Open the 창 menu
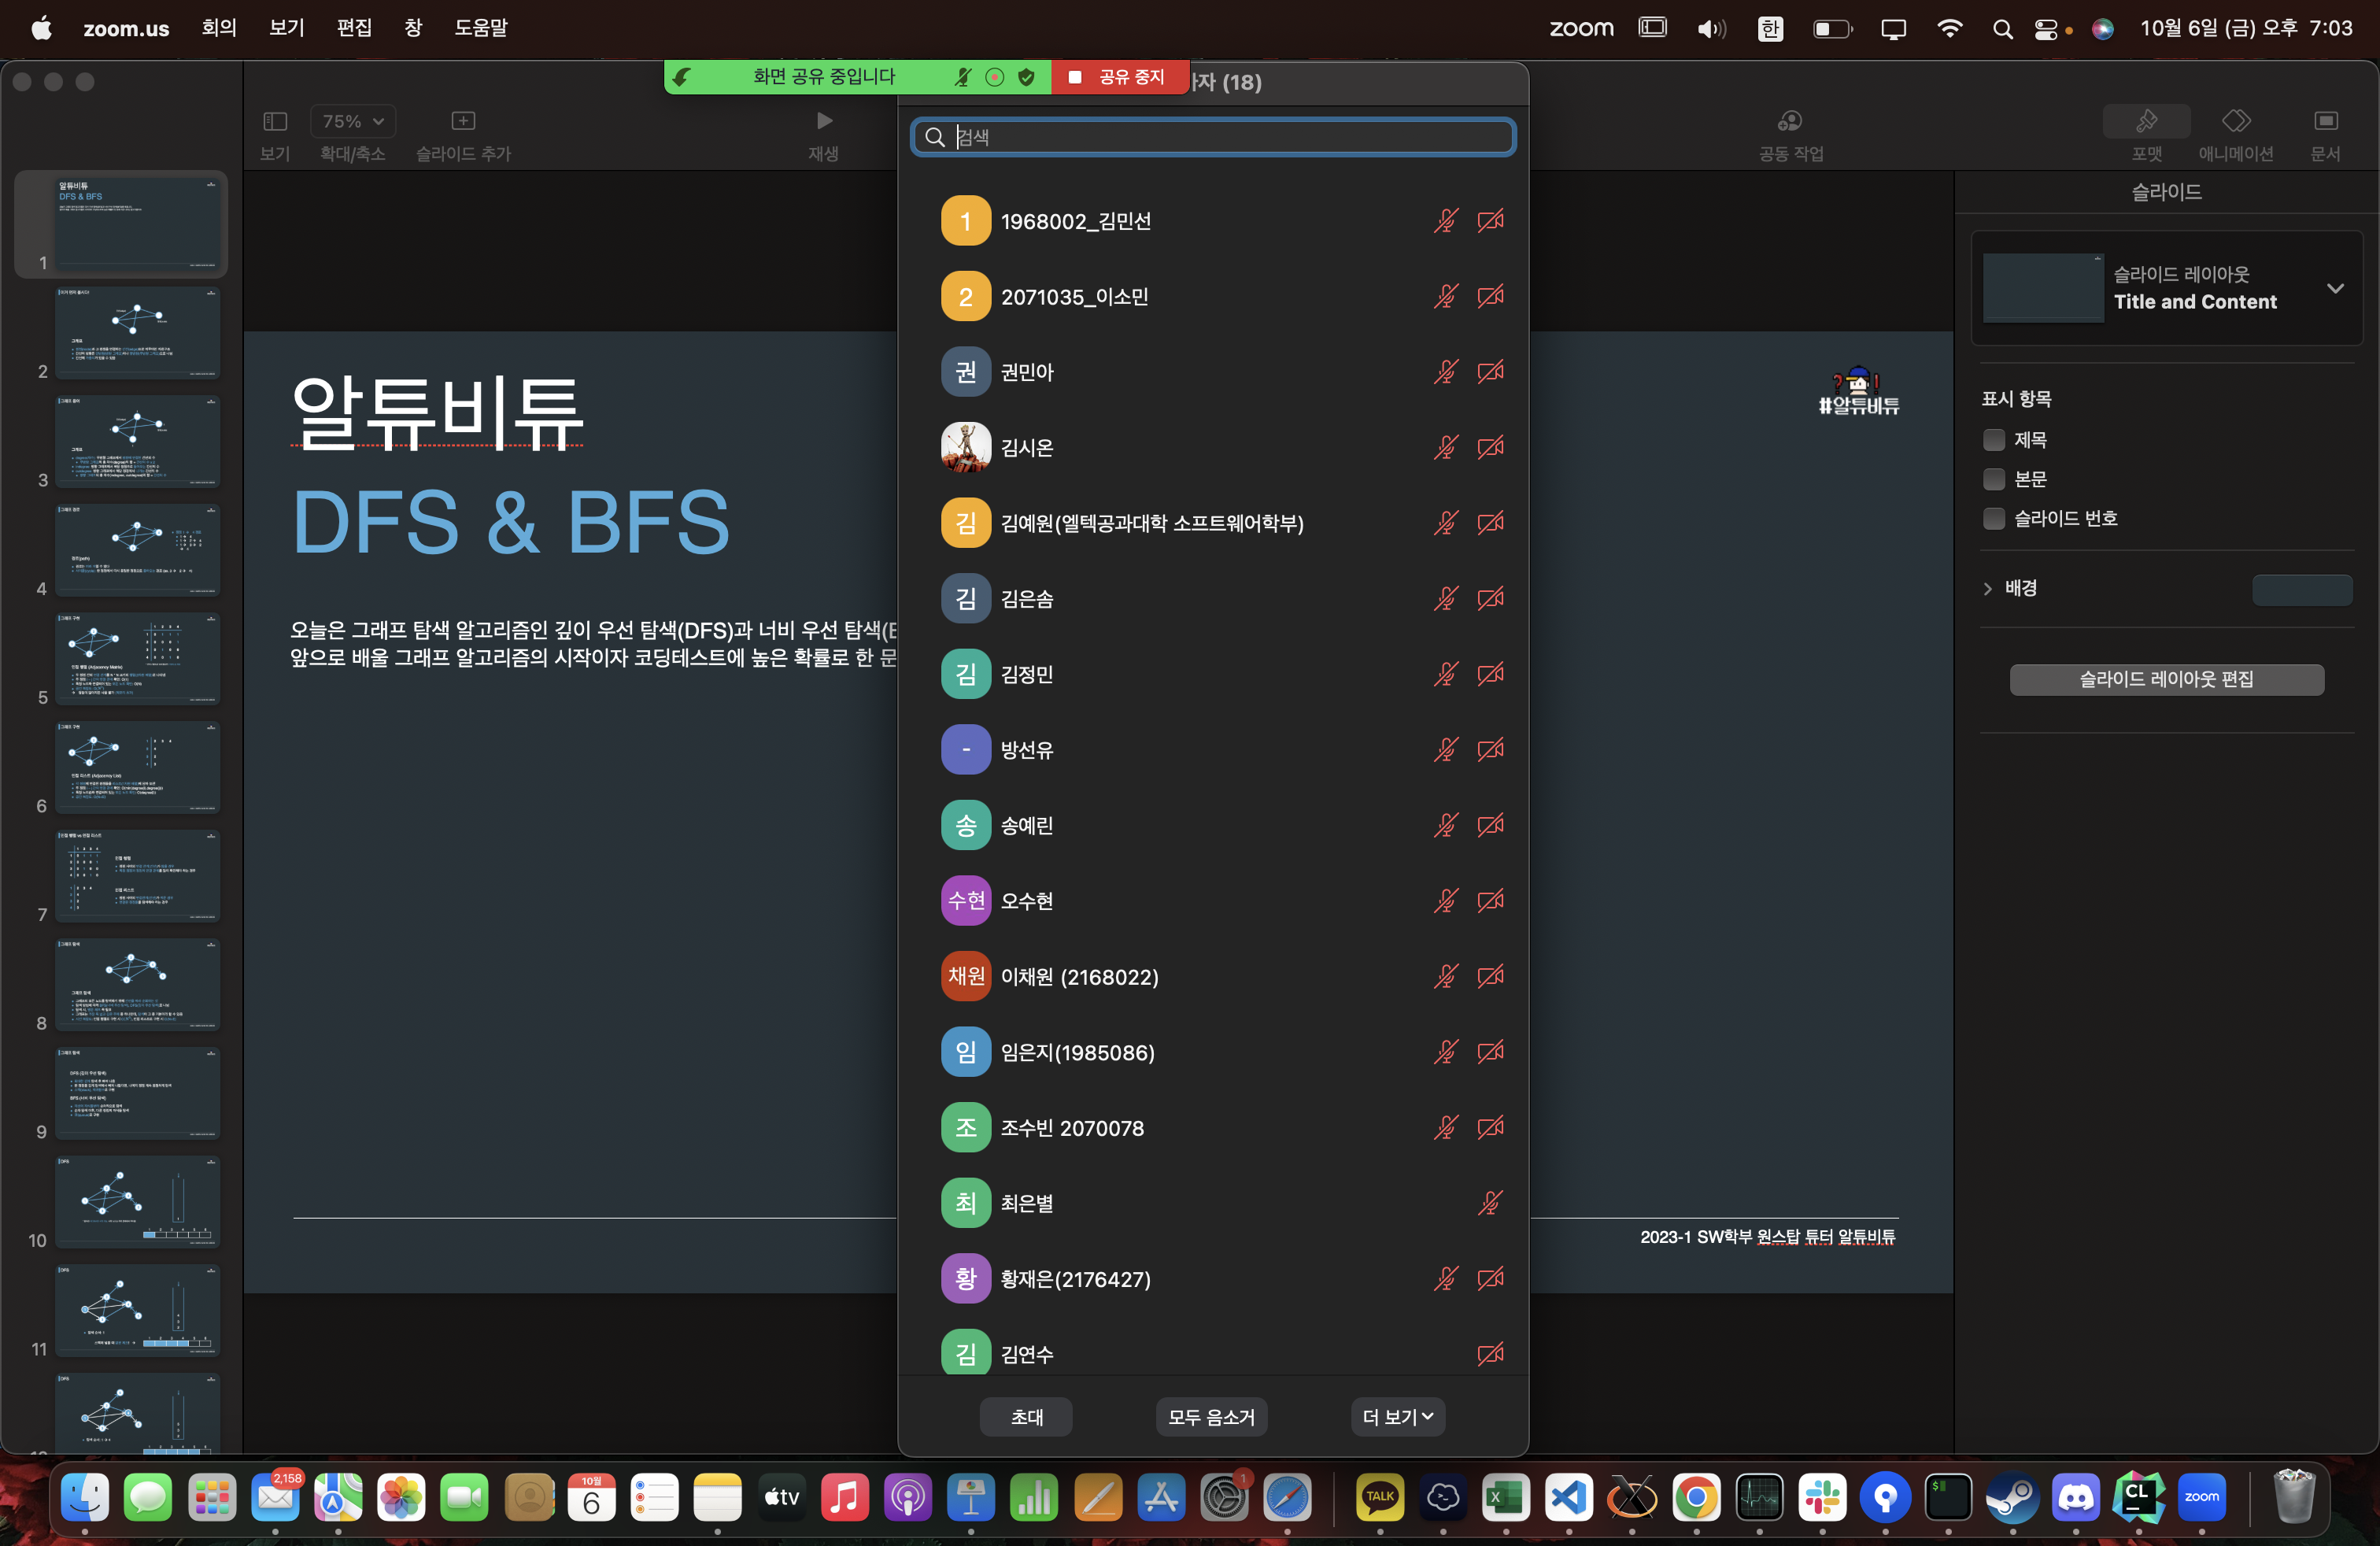Image resolution: width=2380 pixels, height=1546 pixels. [413, 28]
